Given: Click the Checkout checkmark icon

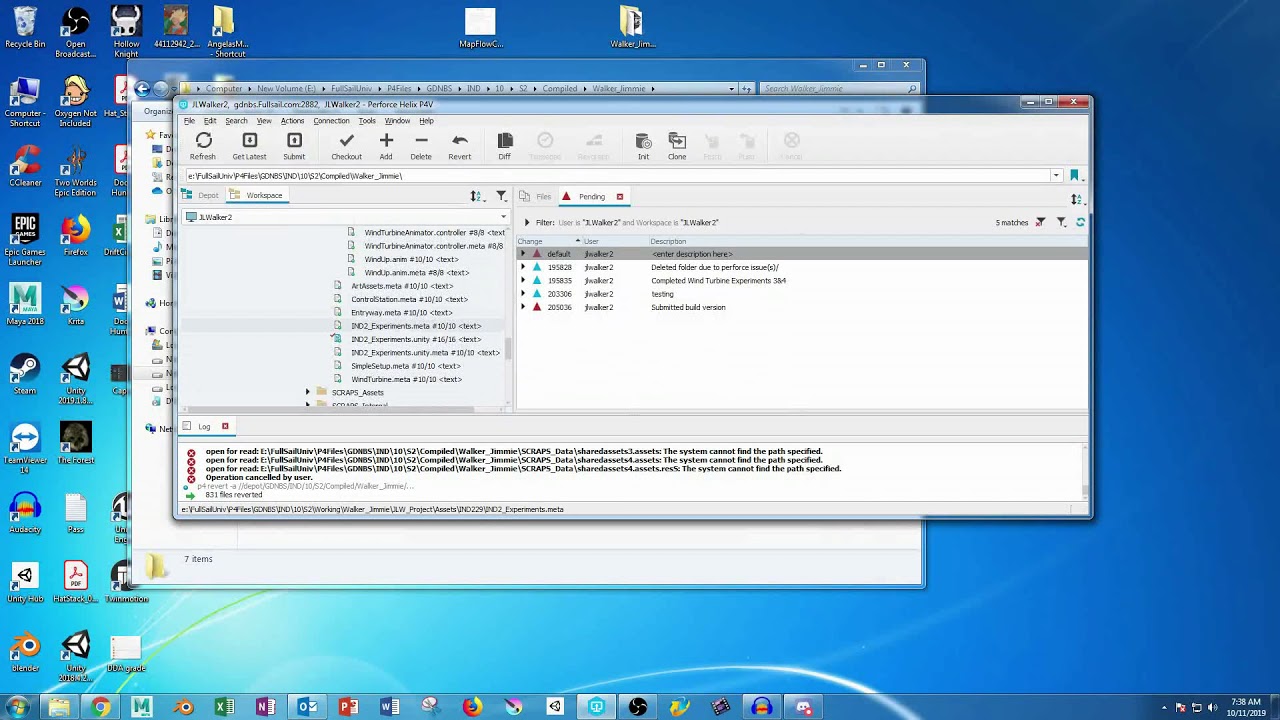Looking at the screenshot, I should click(x=346, y=141).
